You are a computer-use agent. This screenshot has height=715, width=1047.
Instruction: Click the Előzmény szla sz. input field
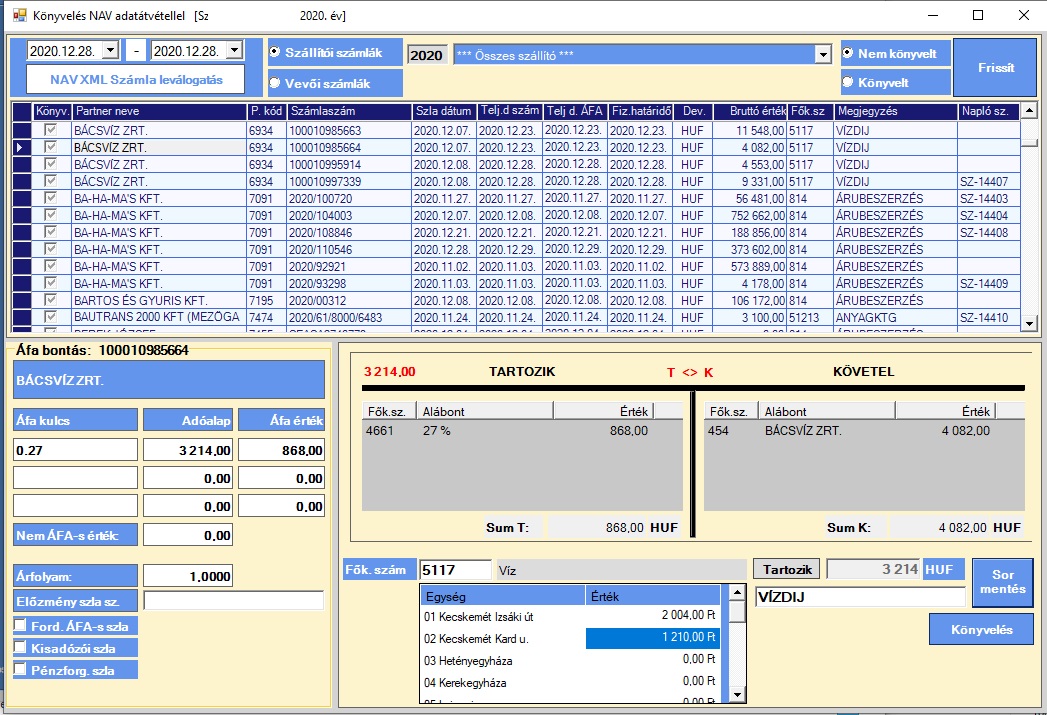[x=233, y=601]
